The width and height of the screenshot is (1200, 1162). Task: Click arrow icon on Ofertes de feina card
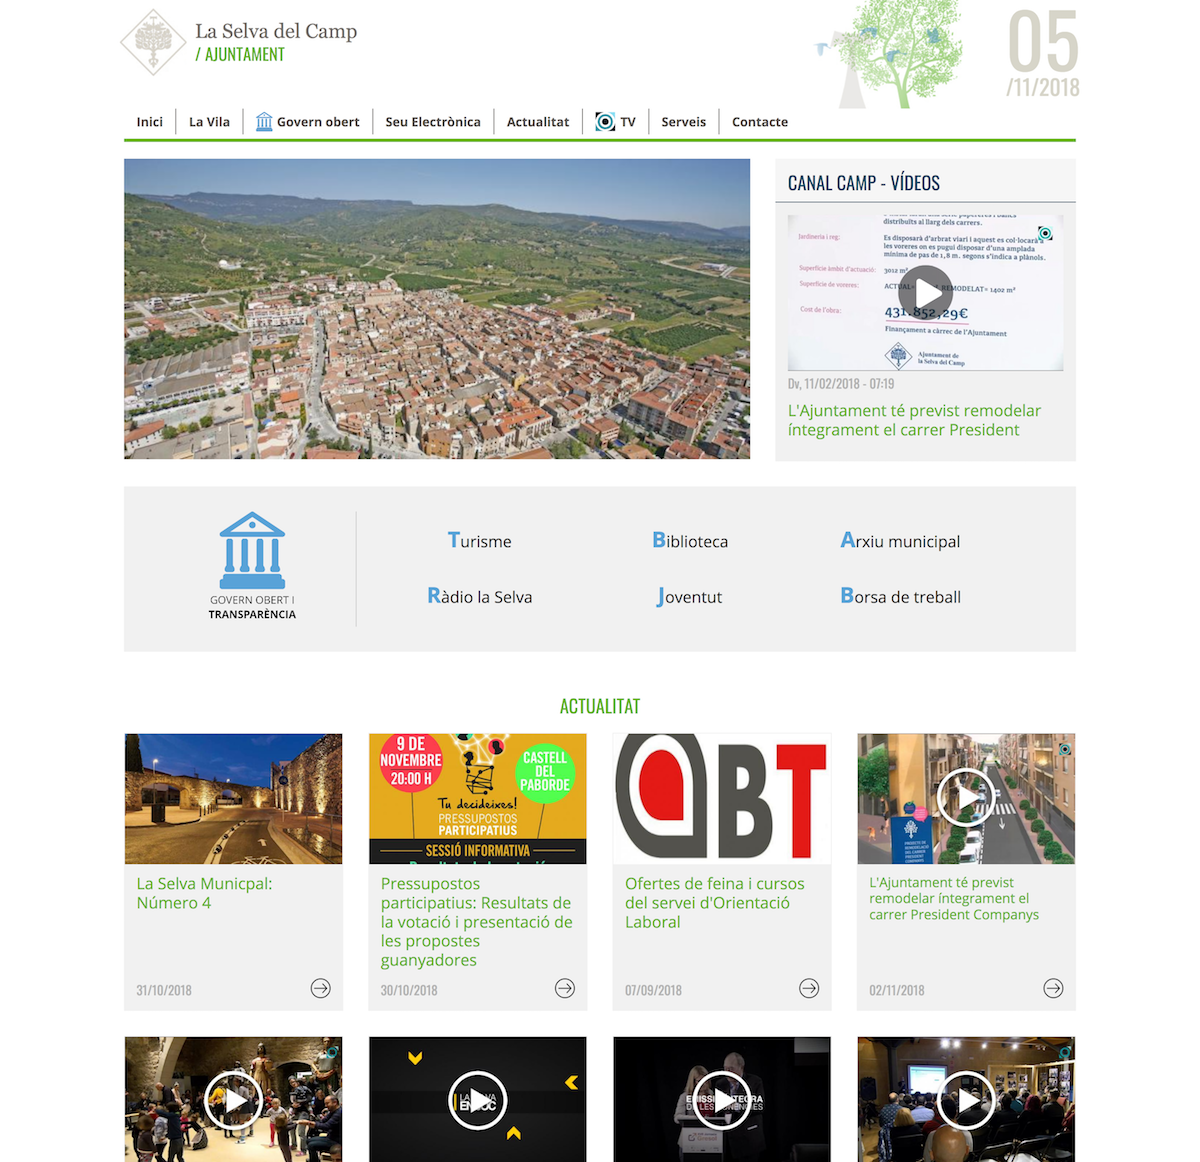coord(809,988)
